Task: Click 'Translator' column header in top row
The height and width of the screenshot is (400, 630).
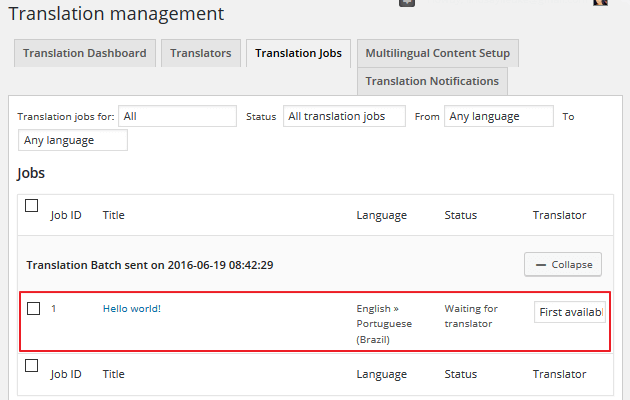Action: pyautogui.click(x=560, y=215)
